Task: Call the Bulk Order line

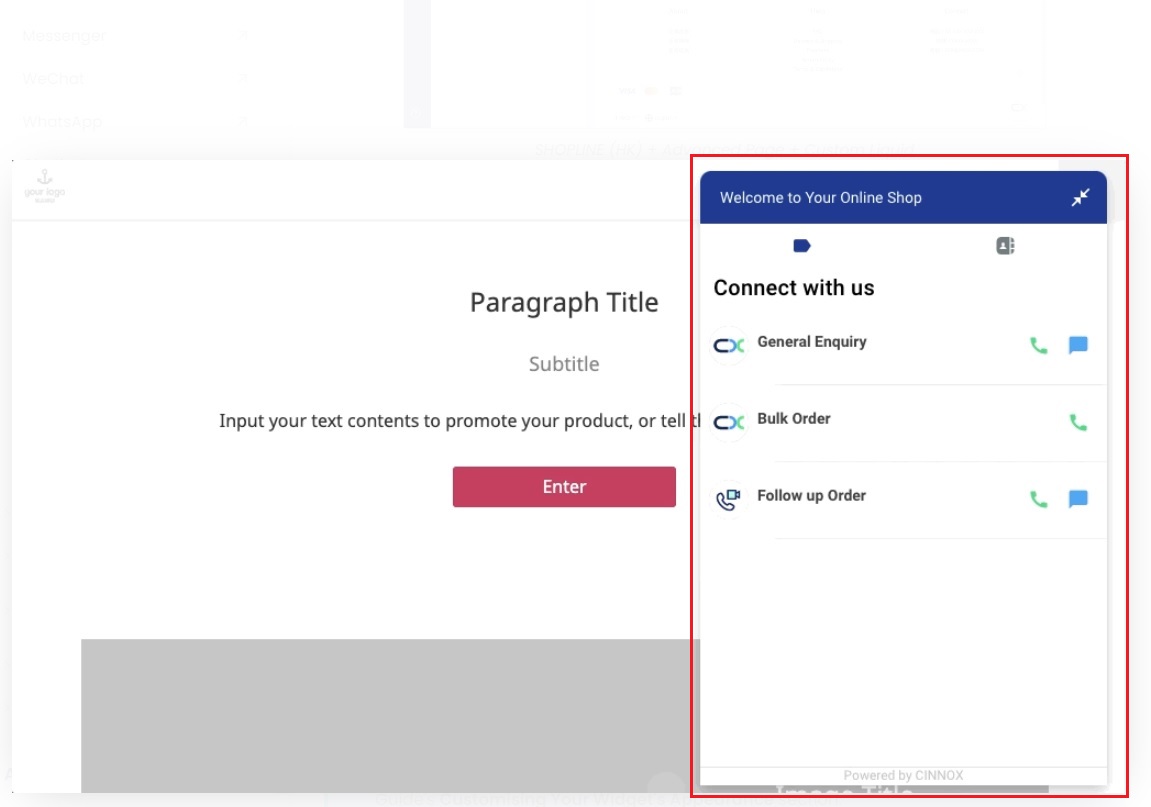Action: coord(1078,423)
